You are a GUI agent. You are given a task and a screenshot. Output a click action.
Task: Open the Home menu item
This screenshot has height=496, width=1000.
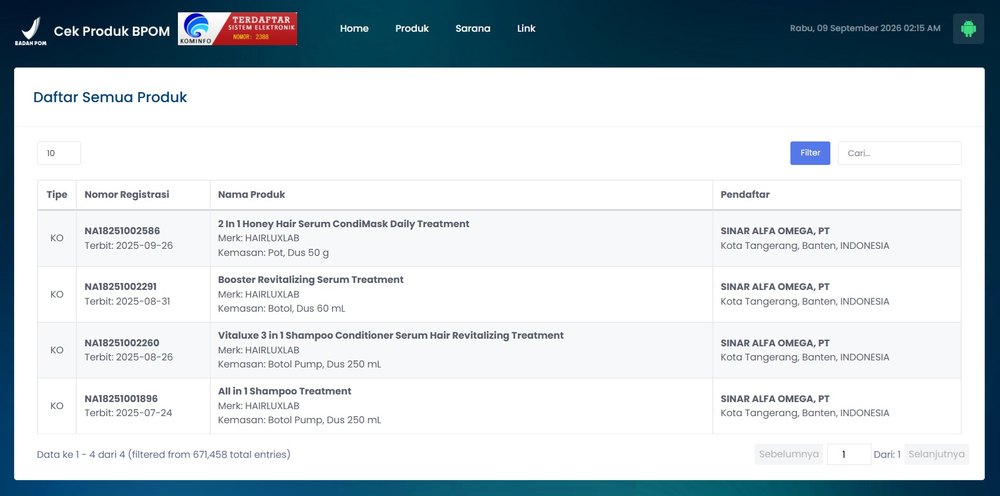pyautogui.click(x=354, y=29)
